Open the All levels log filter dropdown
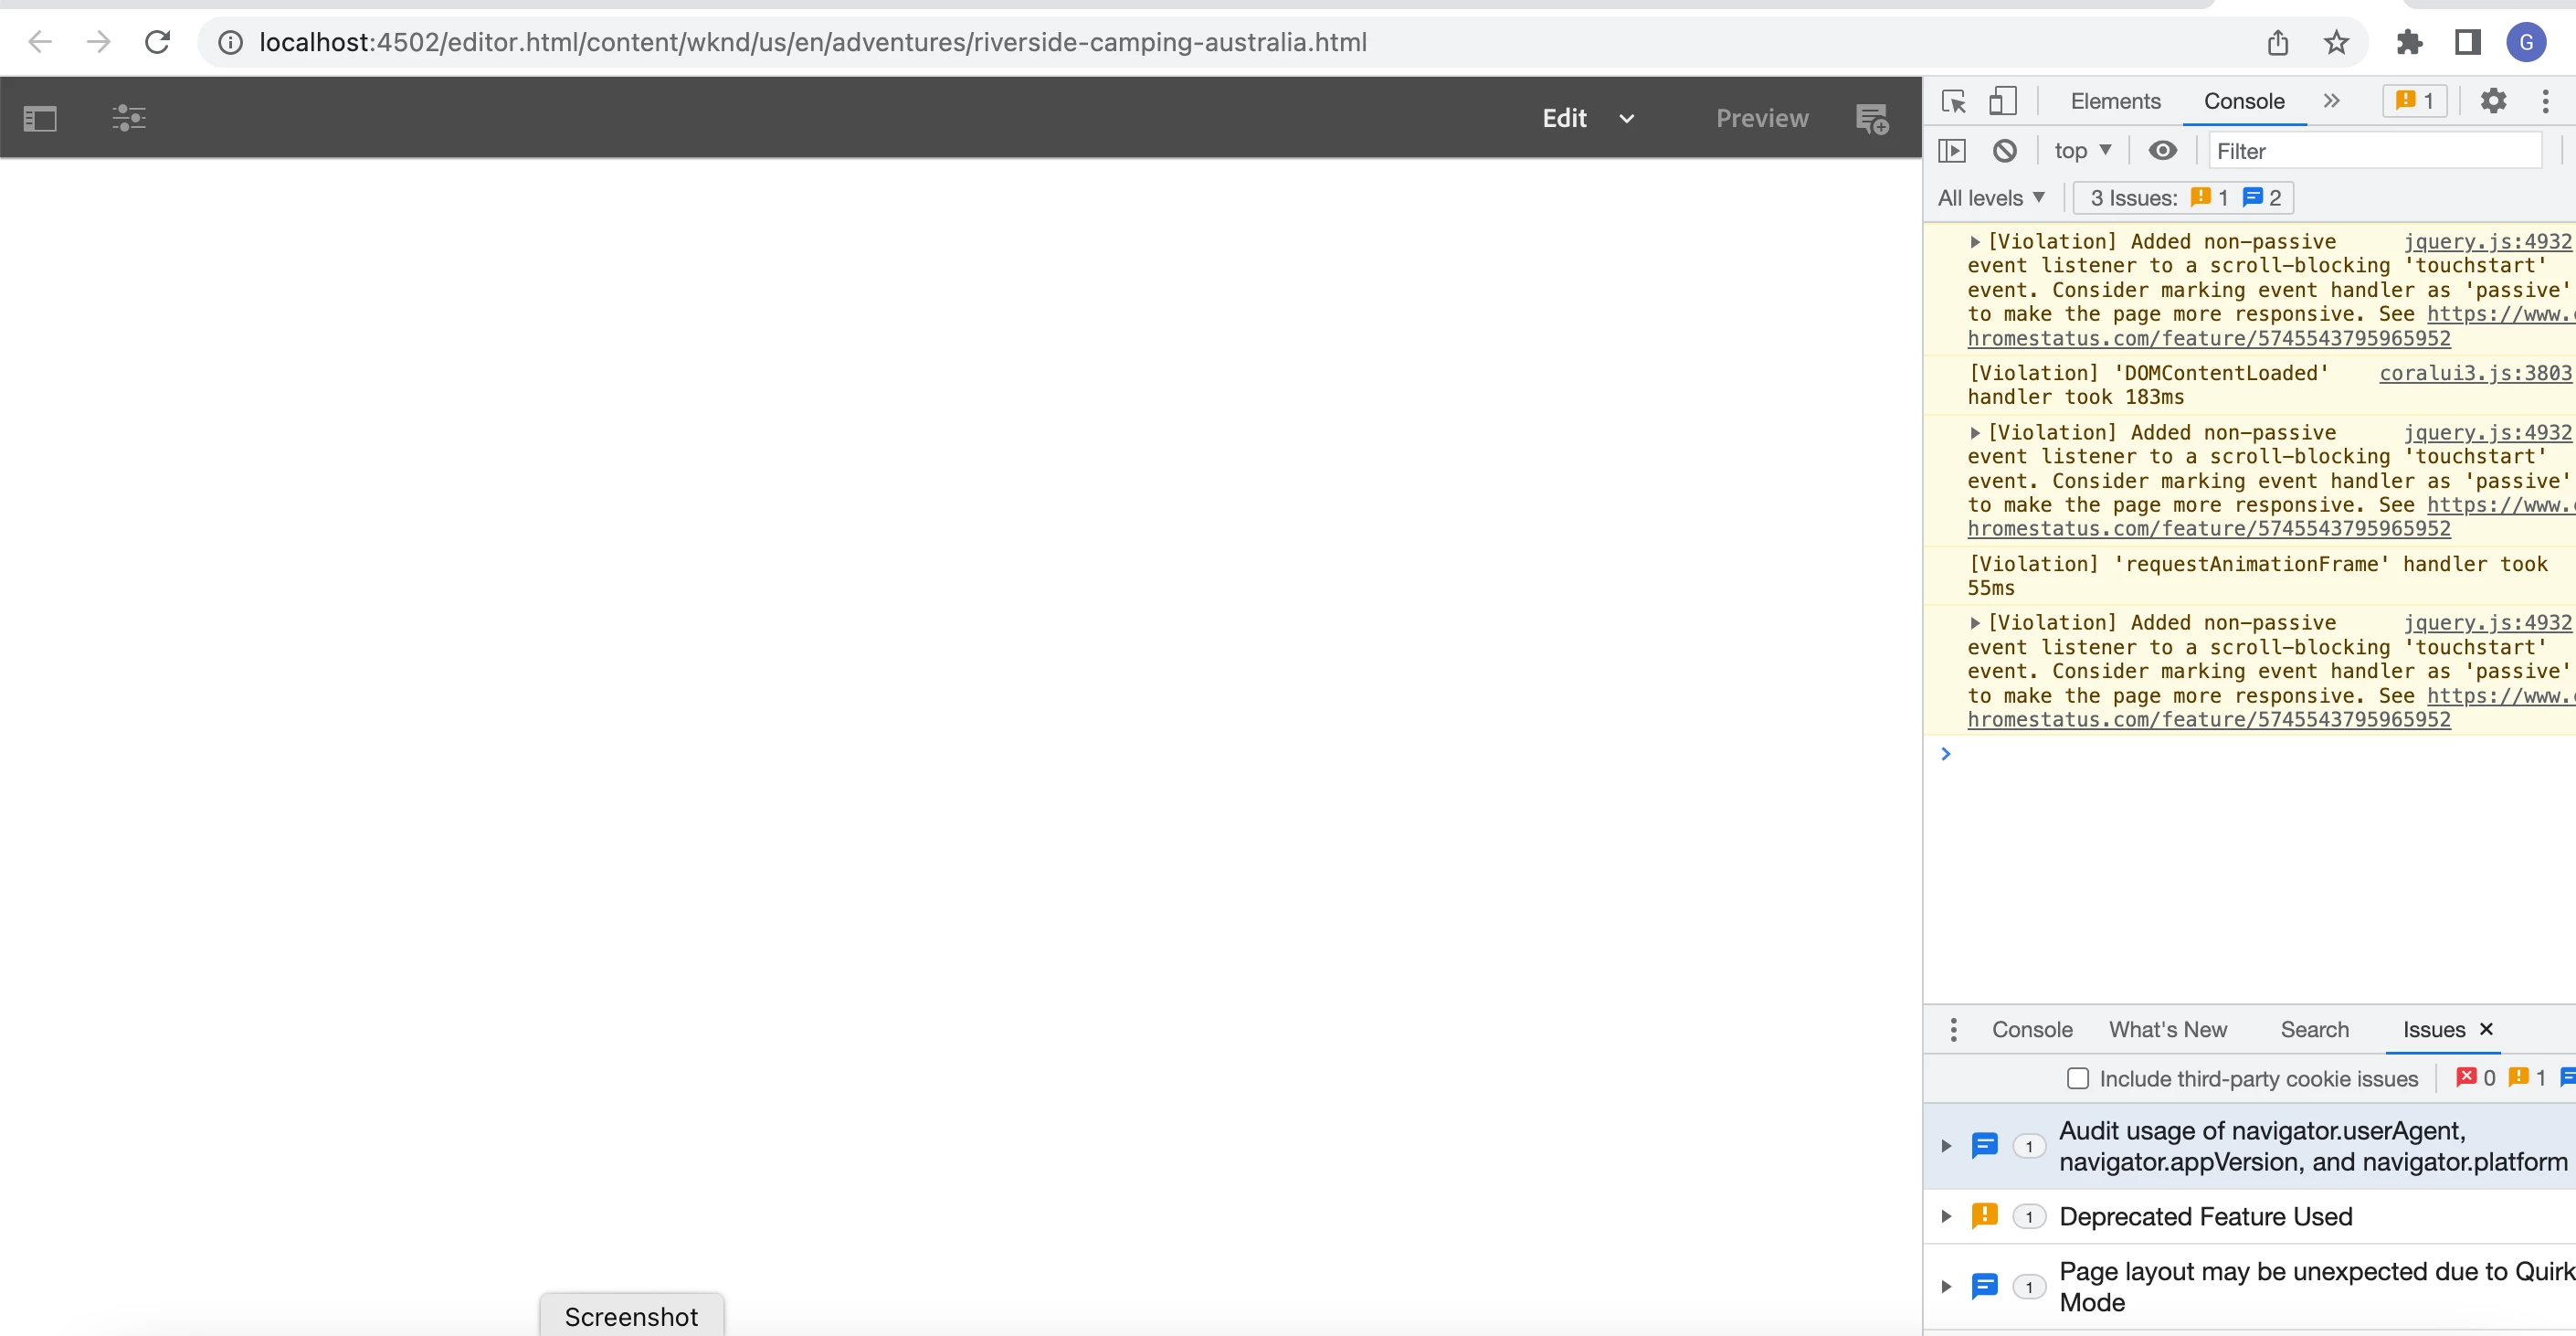Image resolution: width=2576 pixels, height=1336 pixels. (1990, 198)
